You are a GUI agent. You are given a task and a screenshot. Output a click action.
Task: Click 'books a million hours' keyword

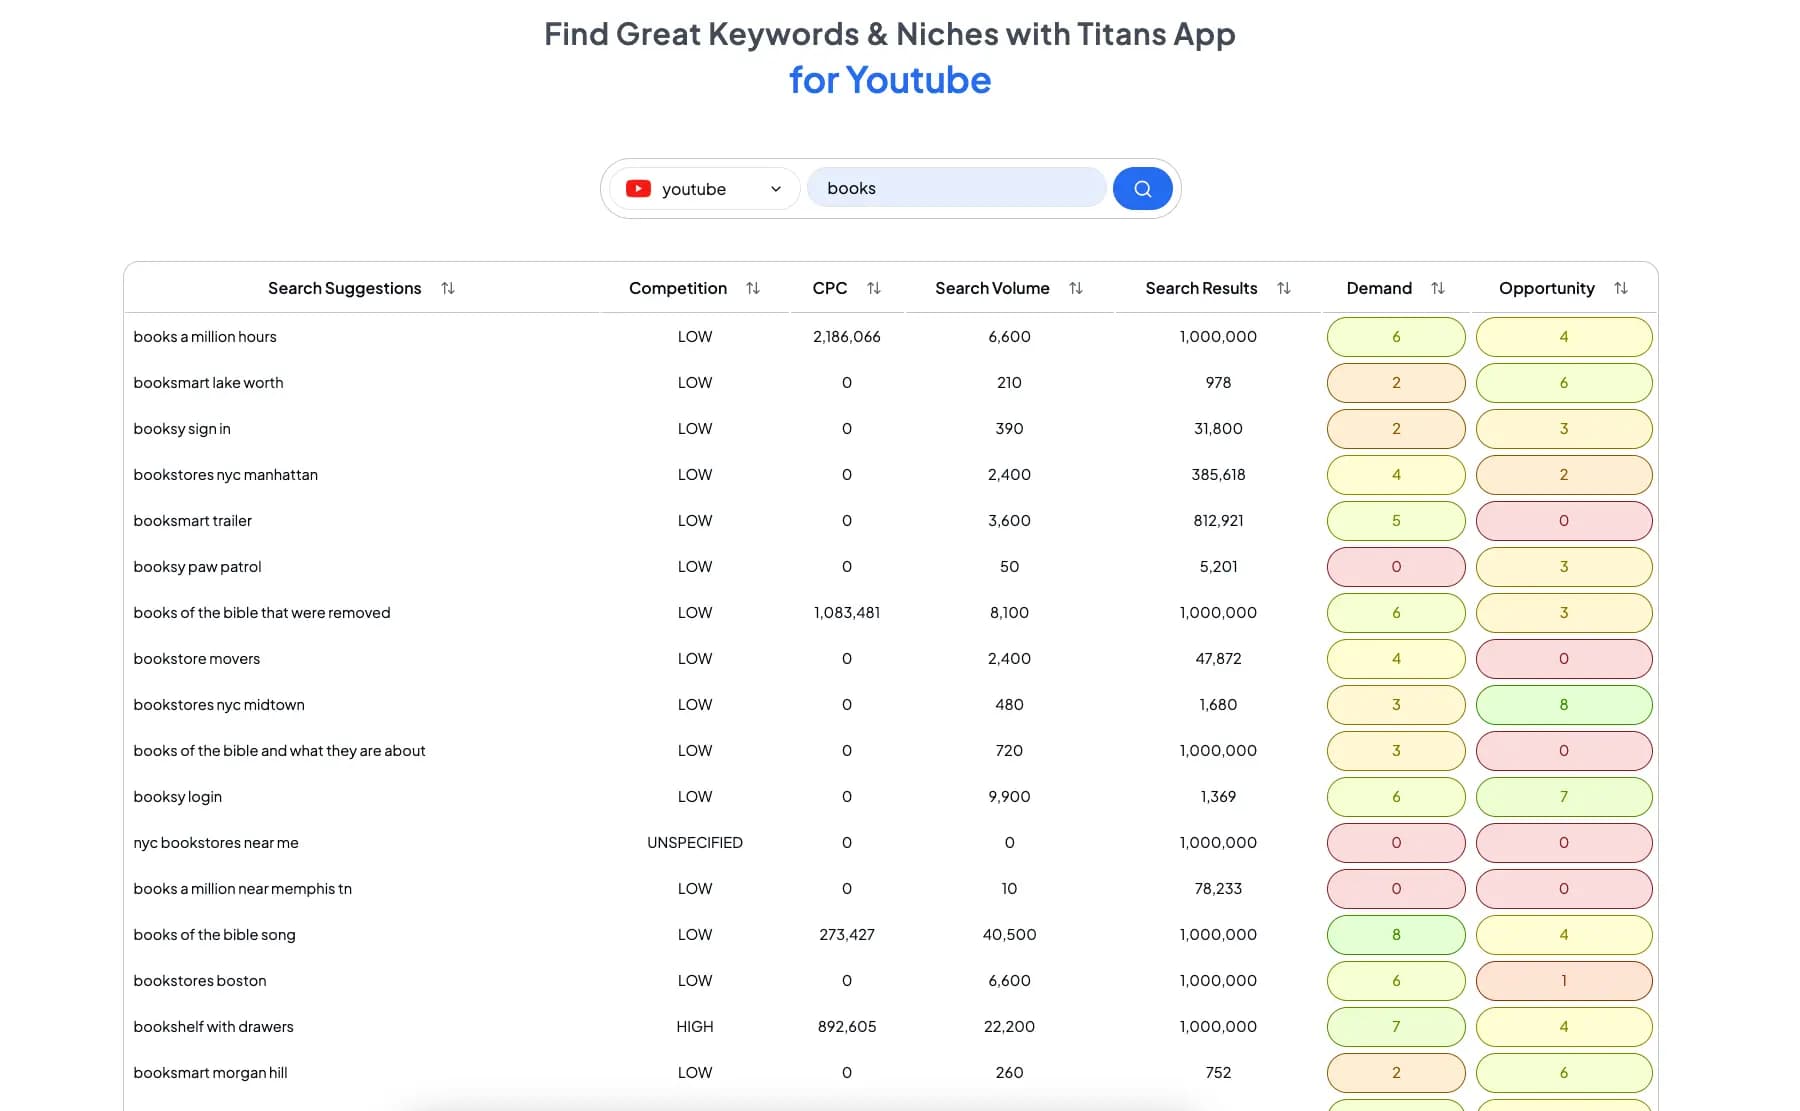[205, 337]
